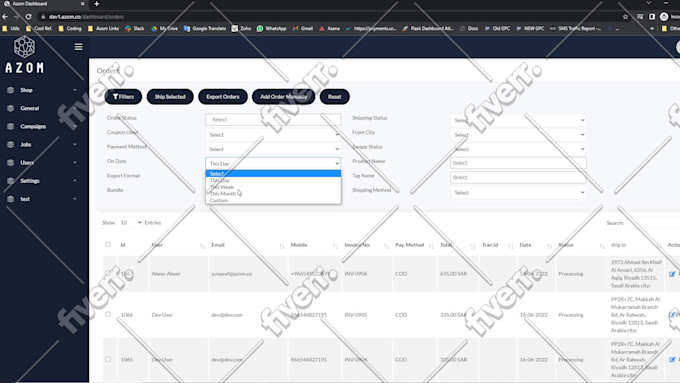Choose This Day option

point(273,180)
